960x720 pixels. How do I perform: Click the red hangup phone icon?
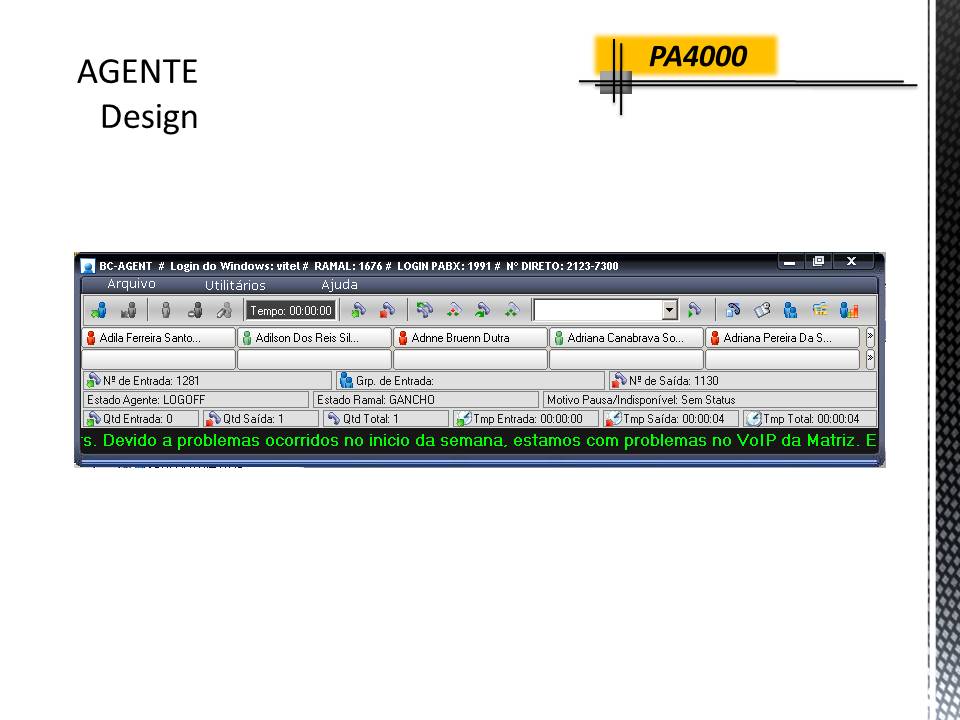coord(387,310)
